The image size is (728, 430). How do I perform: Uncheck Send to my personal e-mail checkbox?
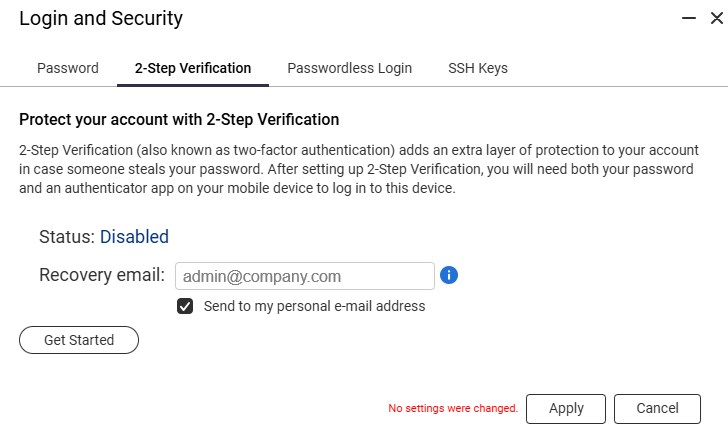coord(185,306)
